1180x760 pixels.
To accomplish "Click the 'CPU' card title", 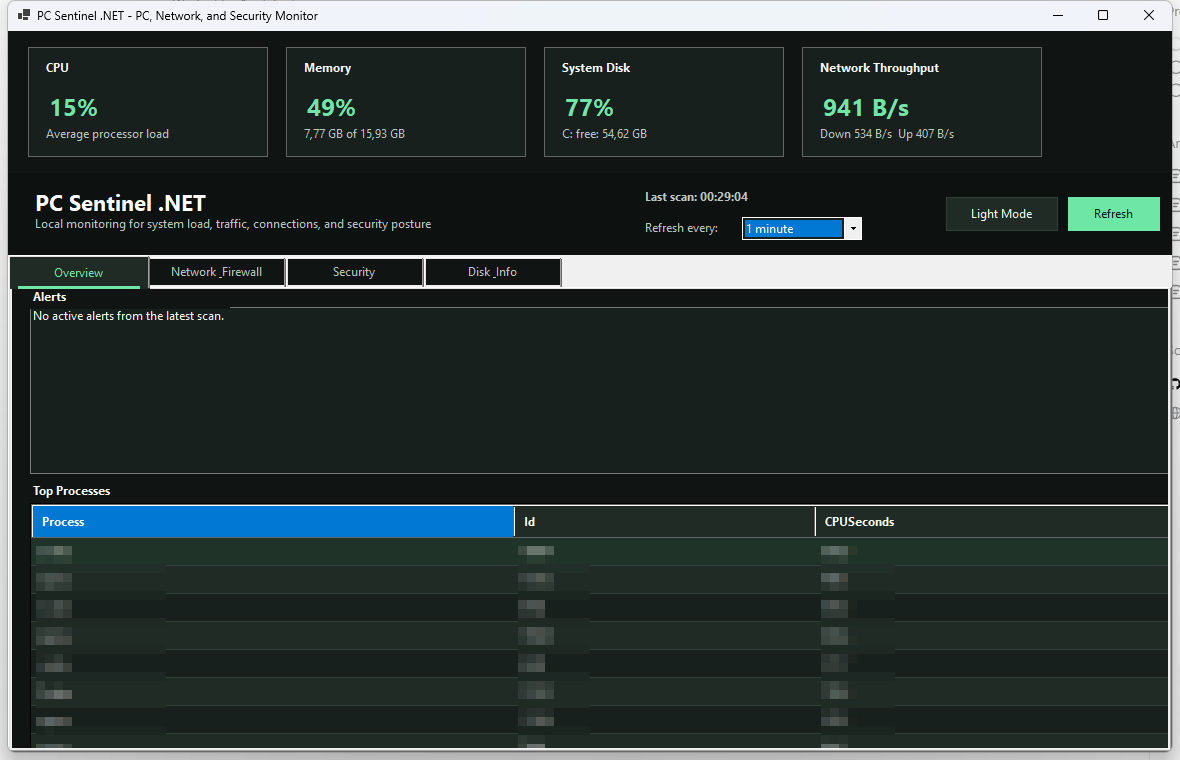I will (57, 68).
